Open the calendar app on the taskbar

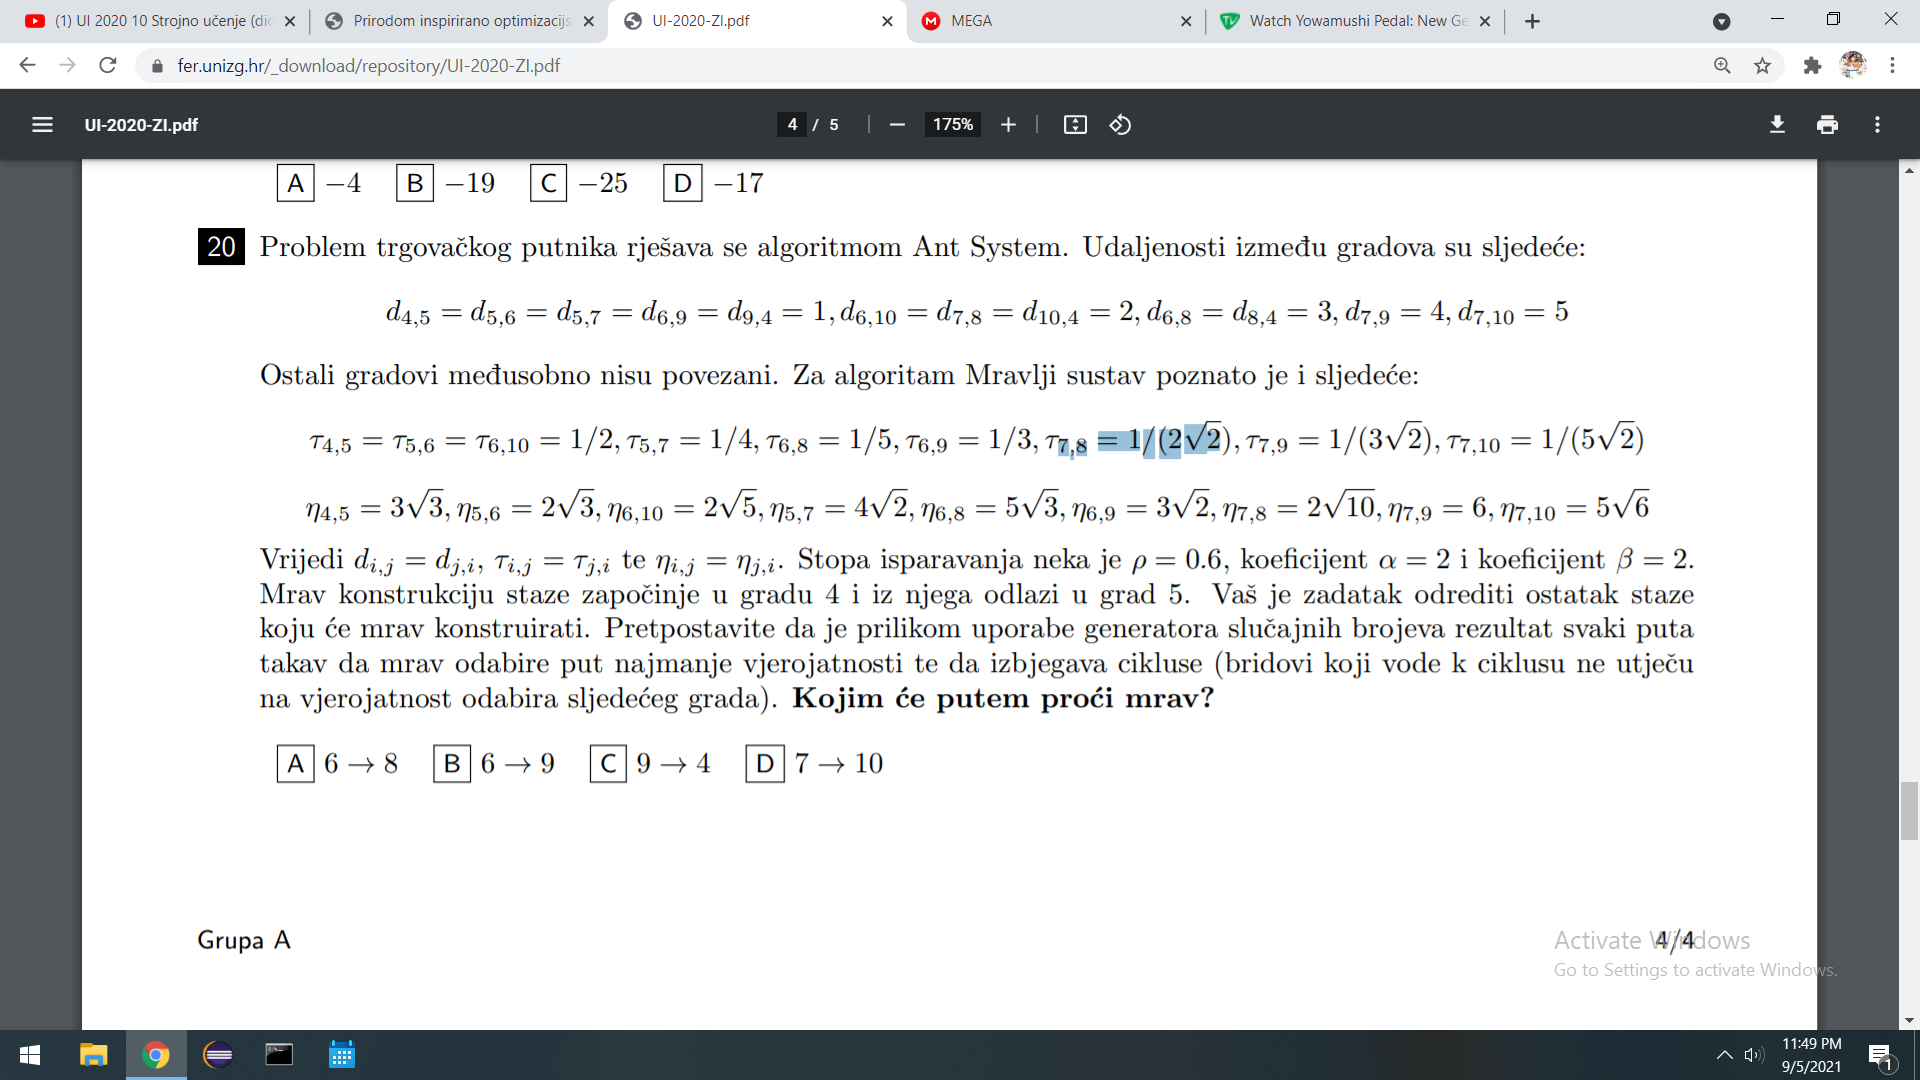click(342, 1055)
